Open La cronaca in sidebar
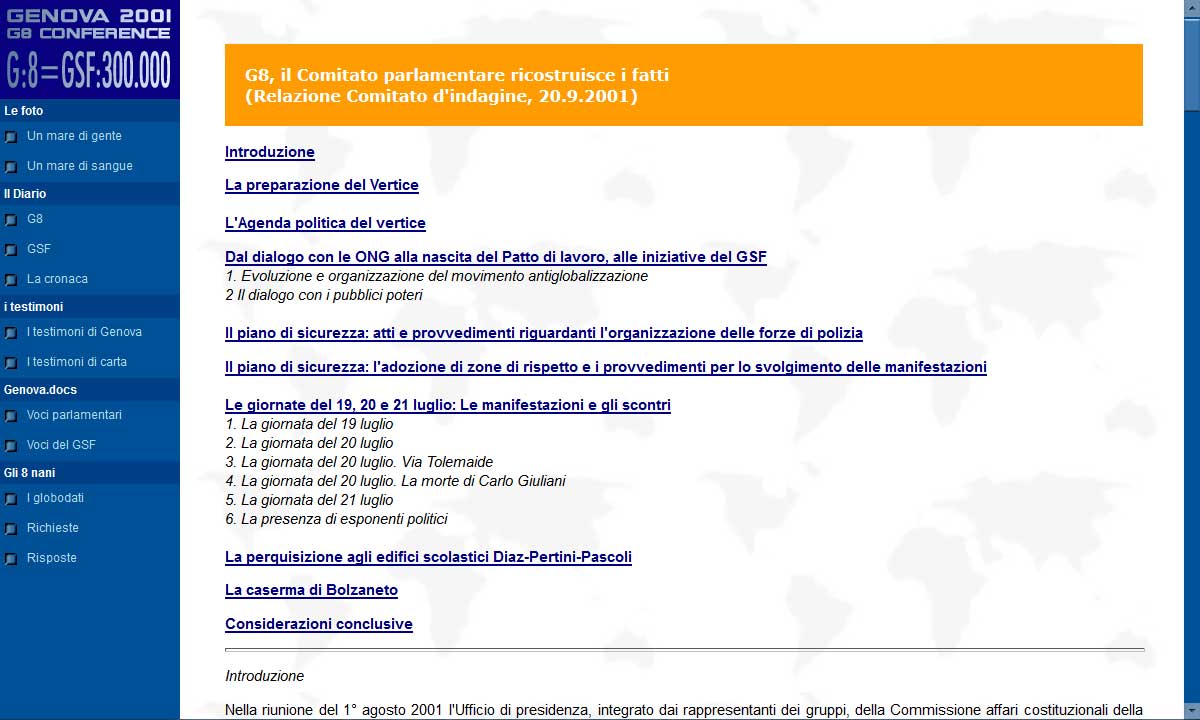 (x=57, y=279)
